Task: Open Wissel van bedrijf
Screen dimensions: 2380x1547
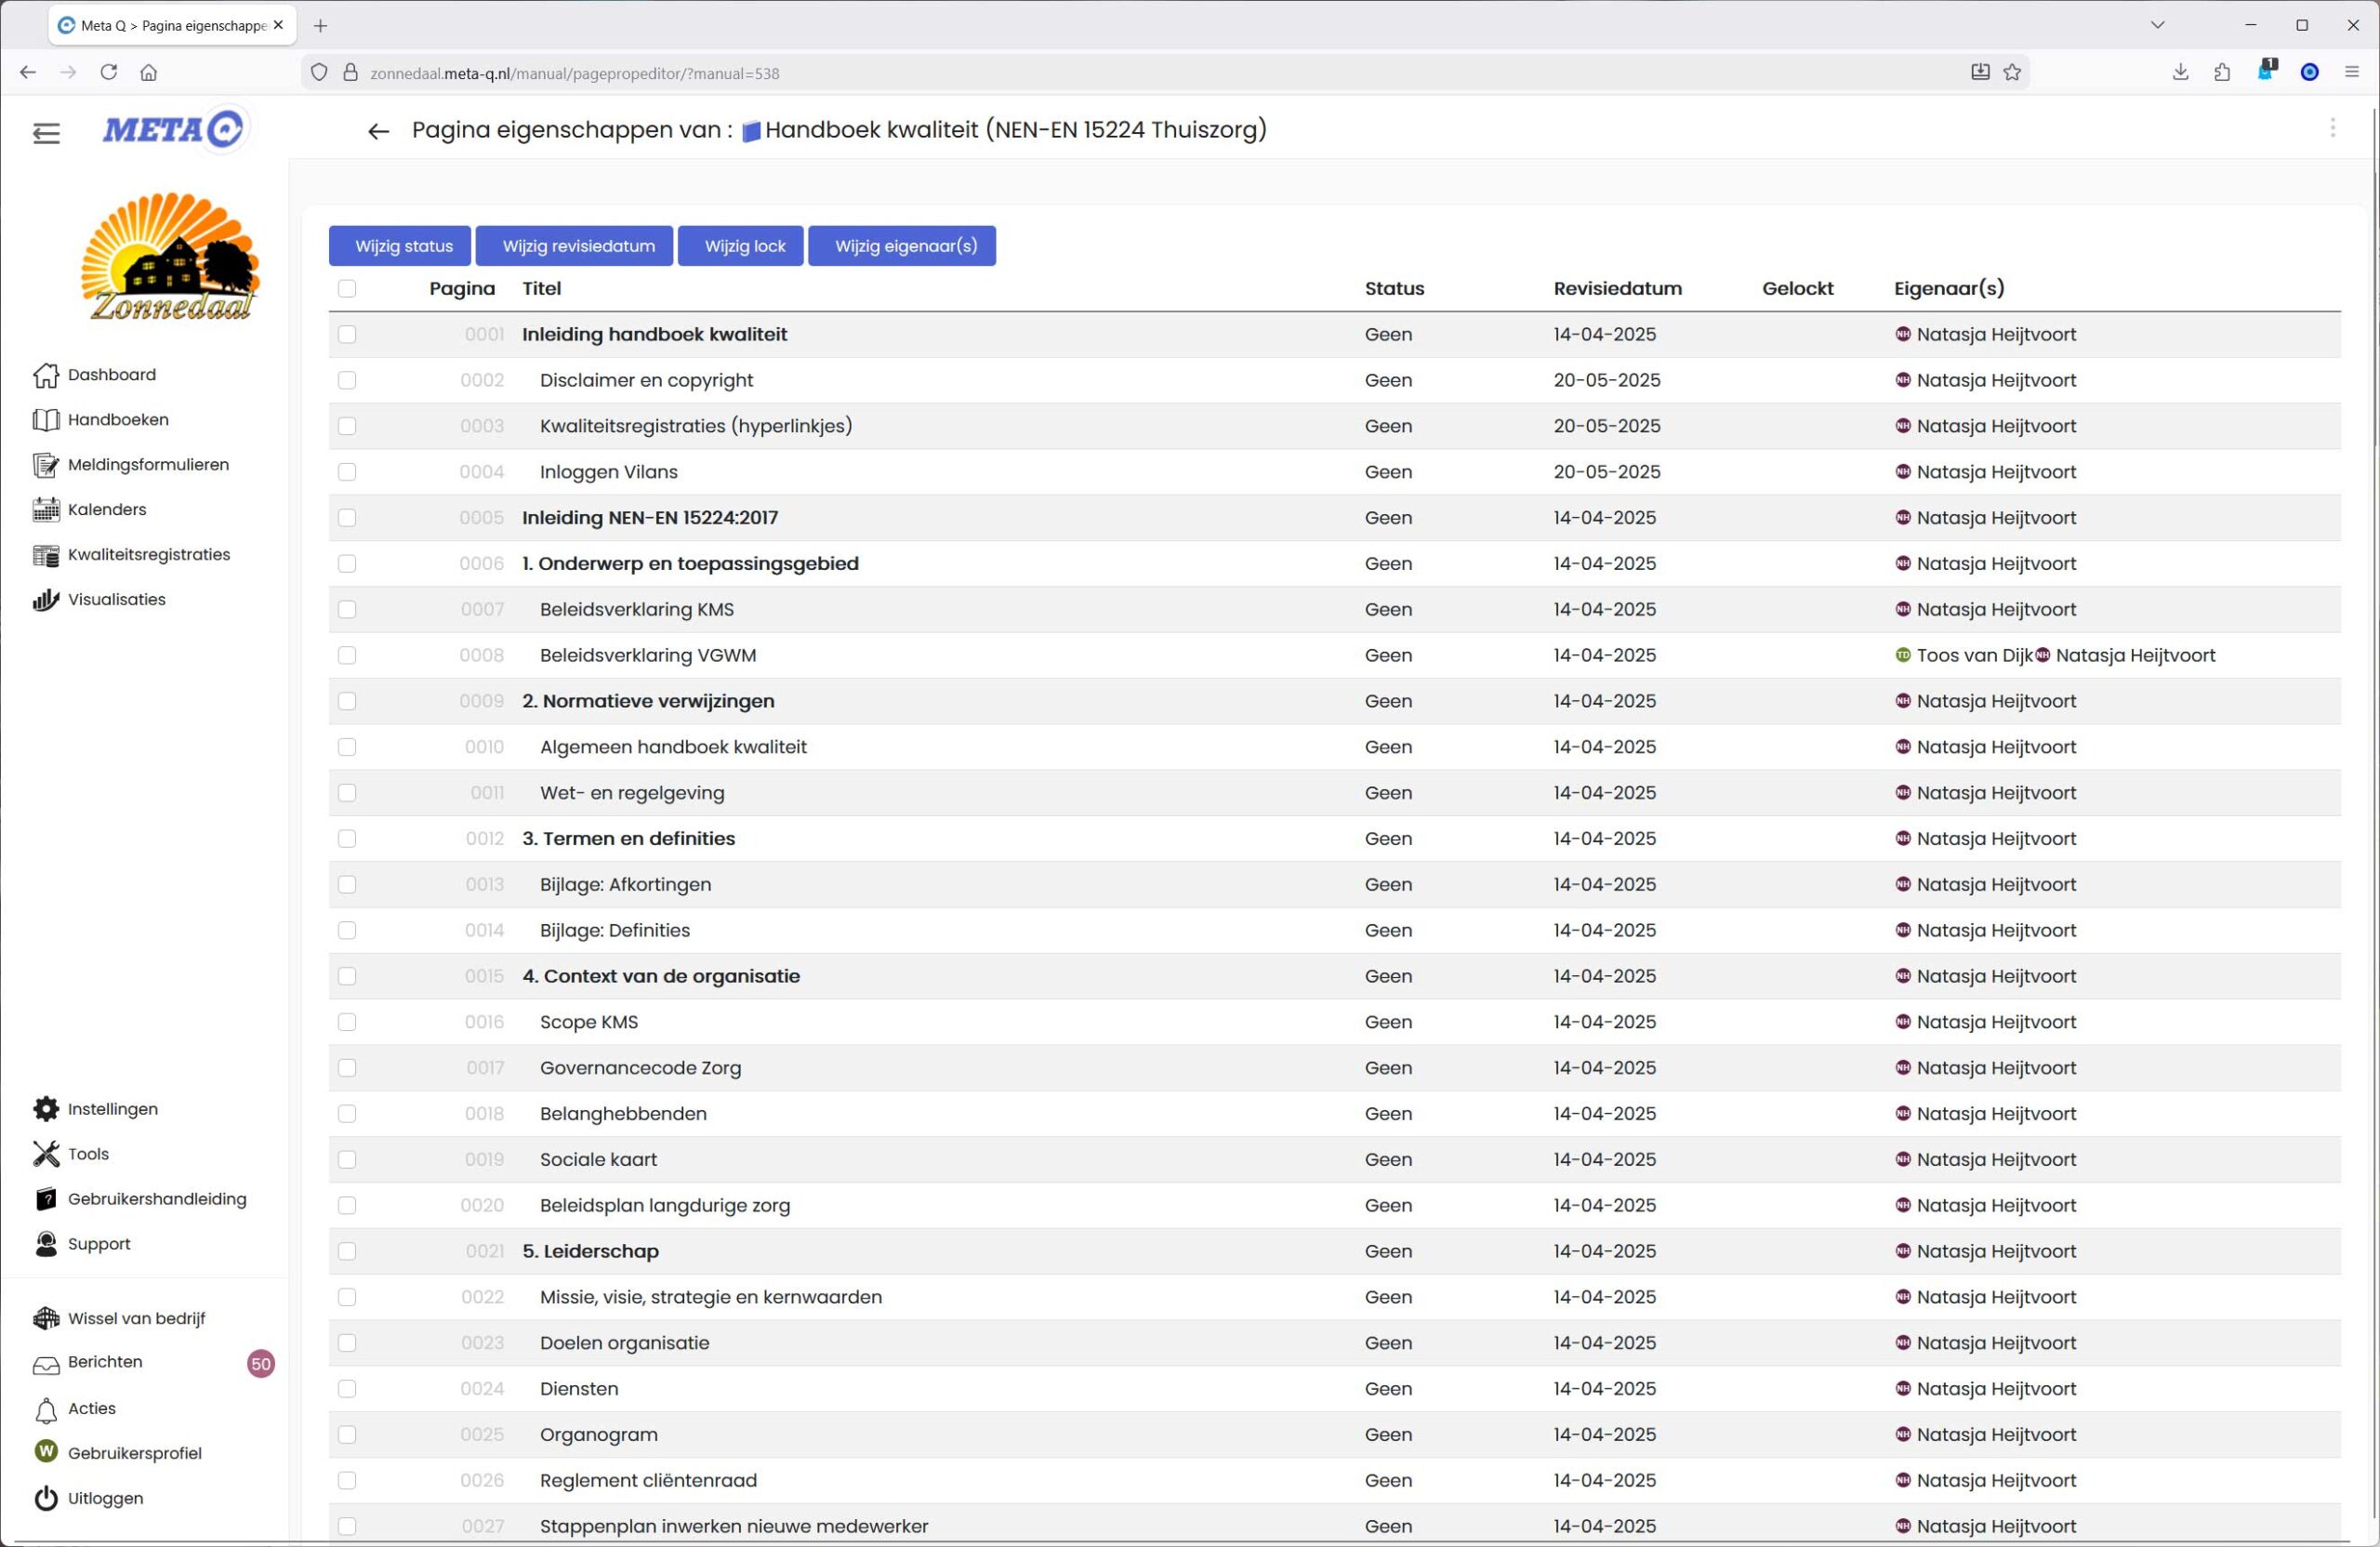Action: click(x=136, y=1319)
